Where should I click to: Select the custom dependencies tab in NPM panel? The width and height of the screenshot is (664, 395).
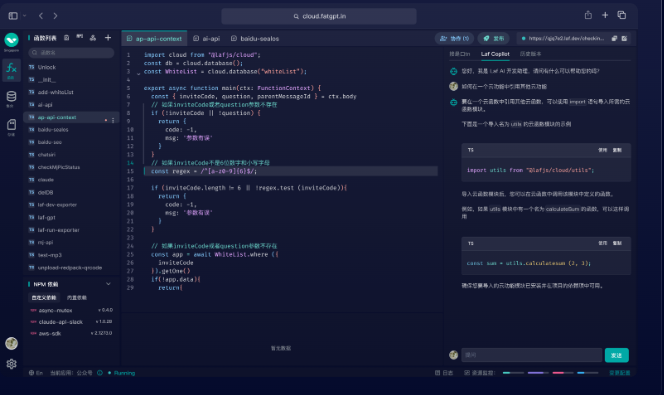[x=44, y=298]
